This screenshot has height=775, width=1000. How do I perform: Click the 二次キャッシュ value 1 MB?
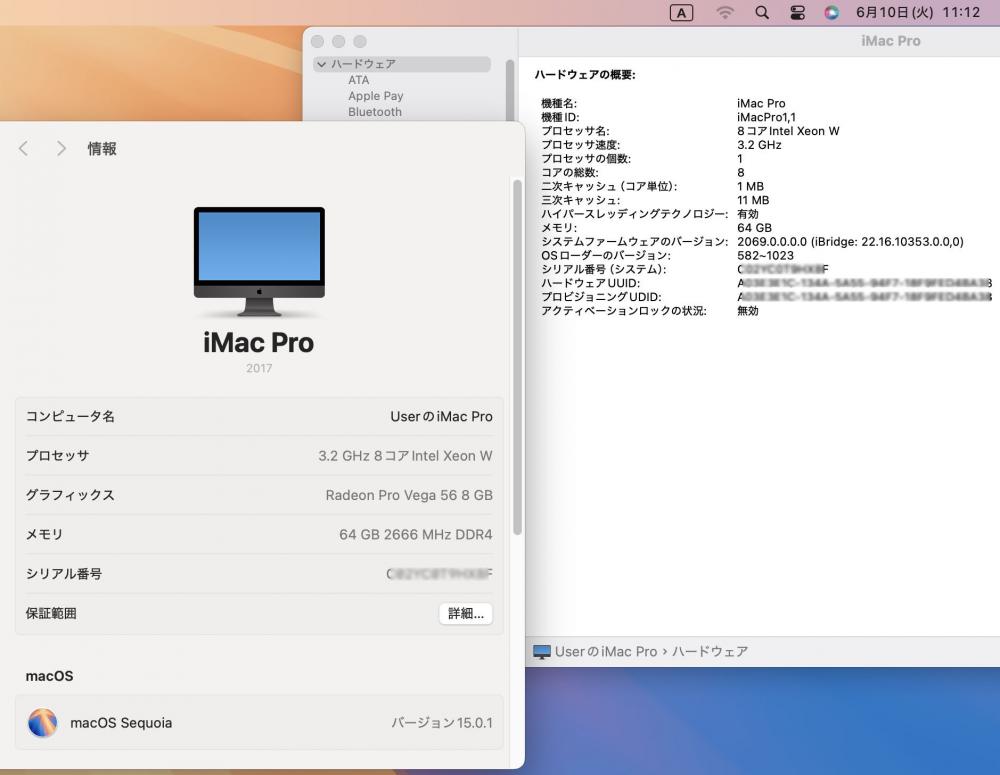click(x=750, y=186)
